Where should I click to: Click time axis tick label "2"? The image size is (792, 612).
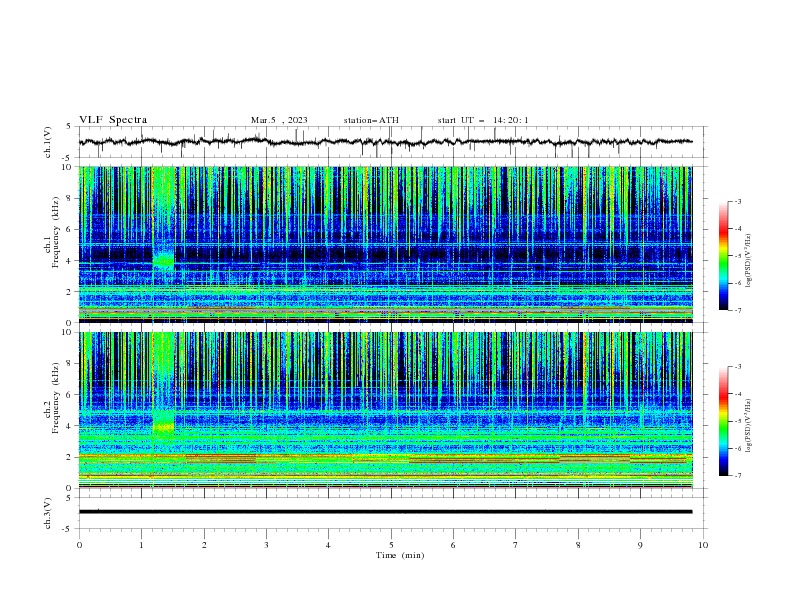204,545
